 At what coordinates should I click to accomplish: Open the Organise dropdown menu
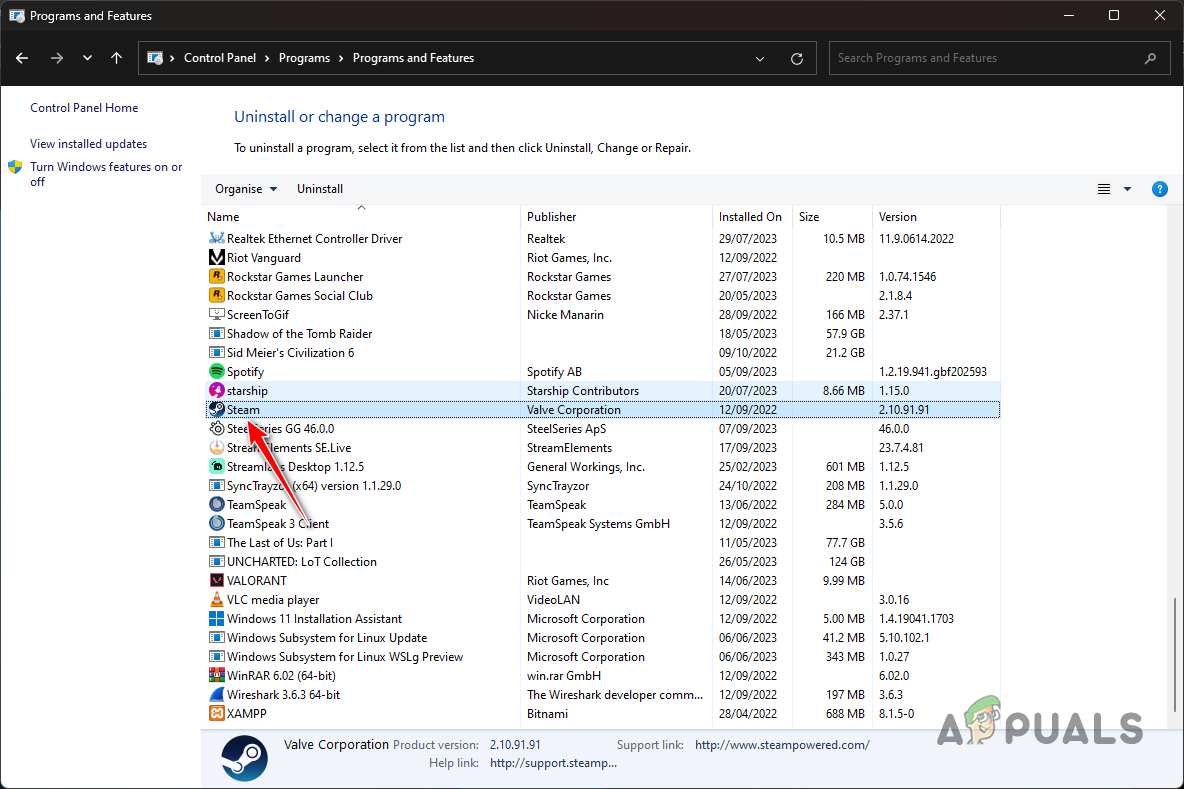point(246,189)
